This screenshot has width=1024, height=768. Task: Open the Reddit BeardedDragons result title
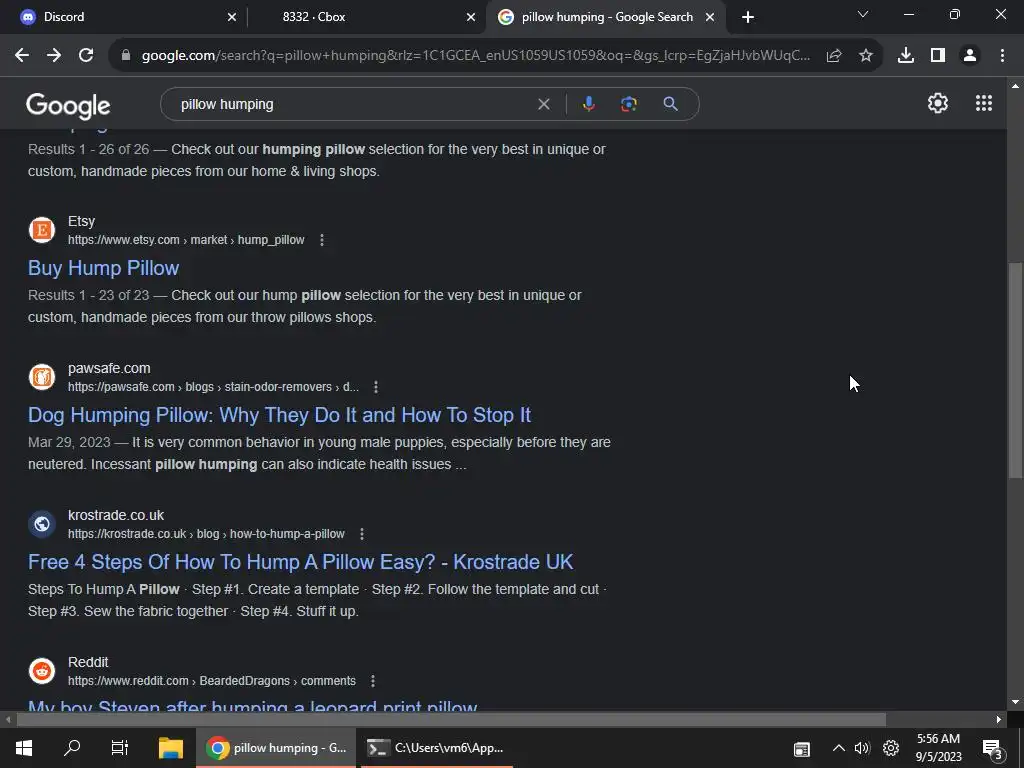click(253, 705)
